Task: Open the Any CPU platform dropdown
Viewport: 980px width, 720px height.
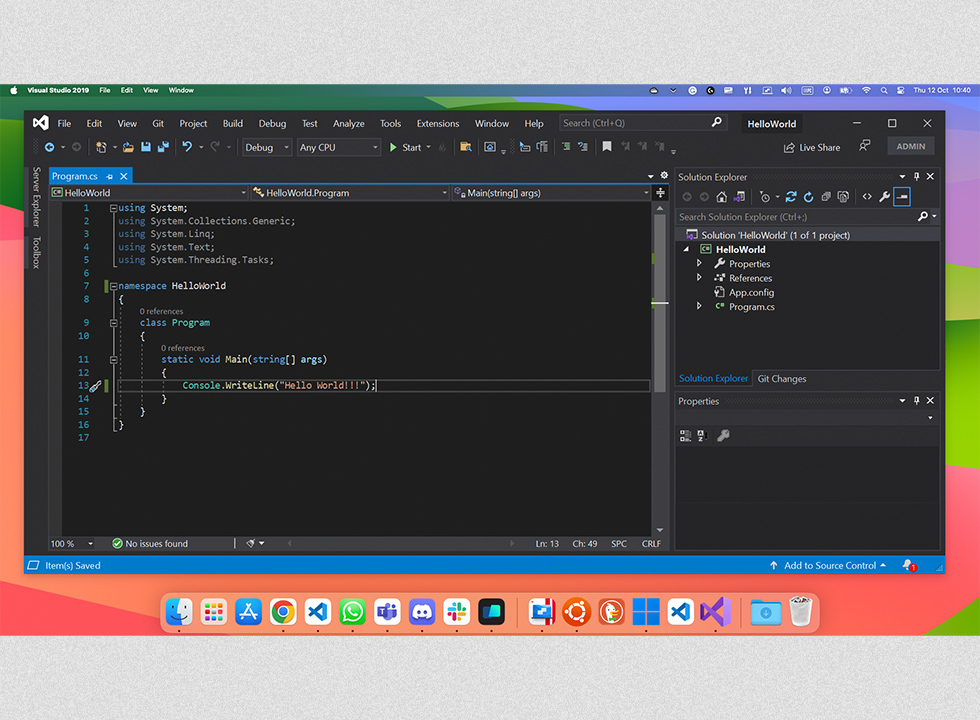Action: [338, 146]
